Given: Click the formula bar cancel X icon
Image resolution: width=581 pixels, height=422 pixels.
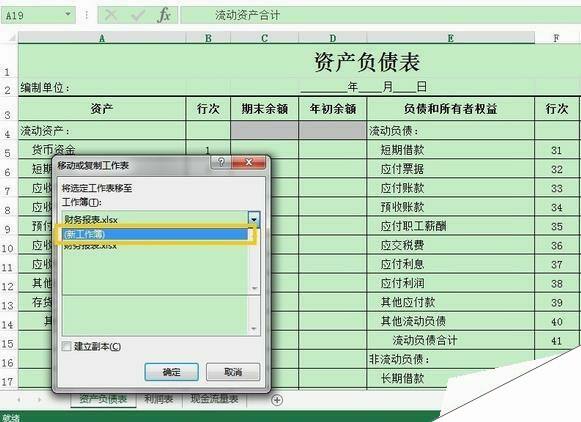Looking at the screenshot, I should pyautogui.click(x=111, y=15).
